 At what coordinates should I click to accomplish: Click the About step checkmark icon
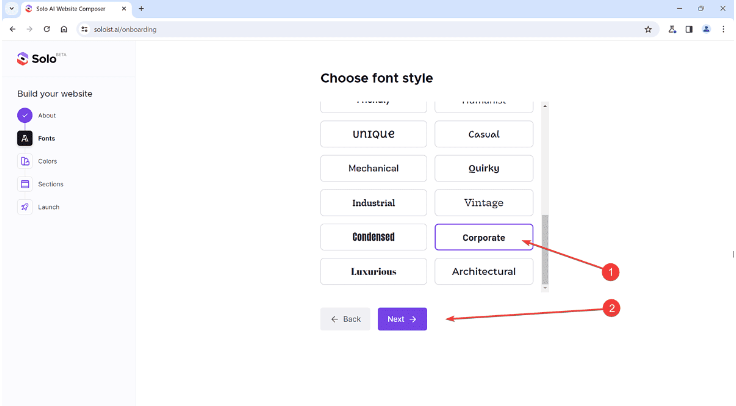coord(25,115)
